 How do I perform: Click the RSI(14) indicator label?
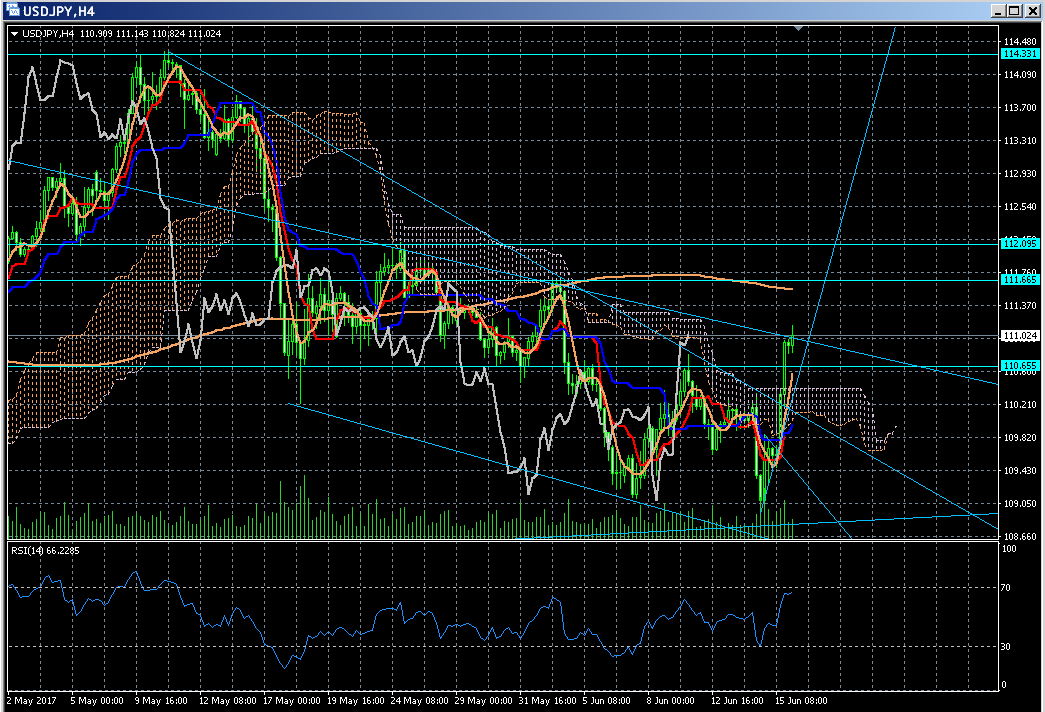pos(44,550)
